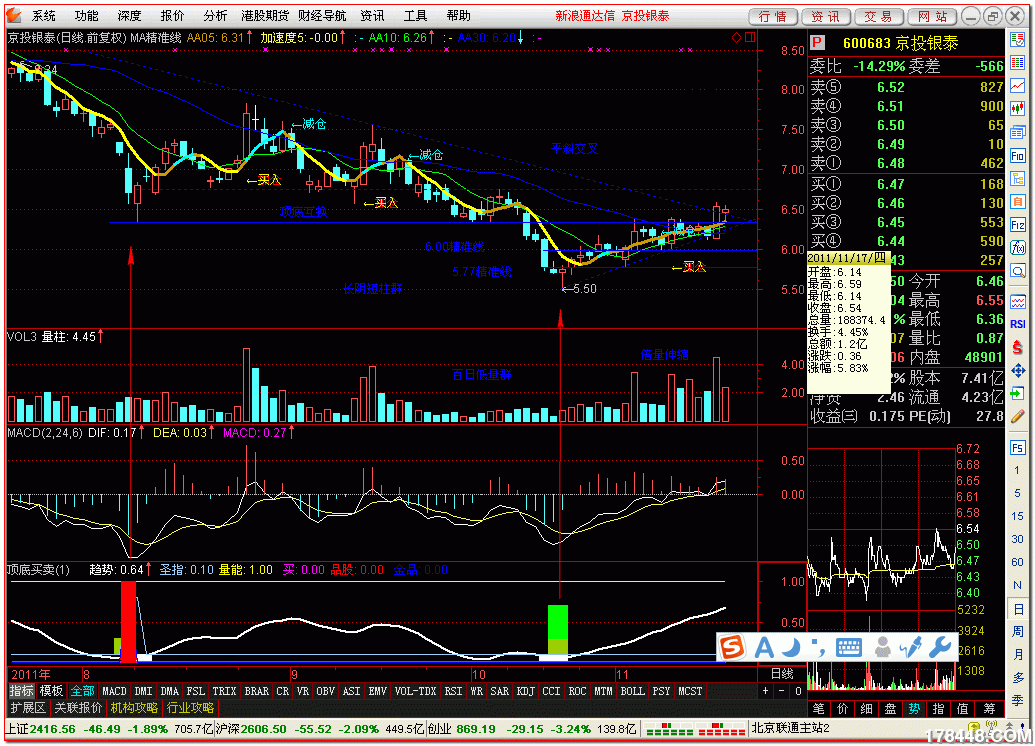This screenshot has height=746, width=1035.
Task: Select the 1-minute period in sidebar
Action: click(1017, 471)
